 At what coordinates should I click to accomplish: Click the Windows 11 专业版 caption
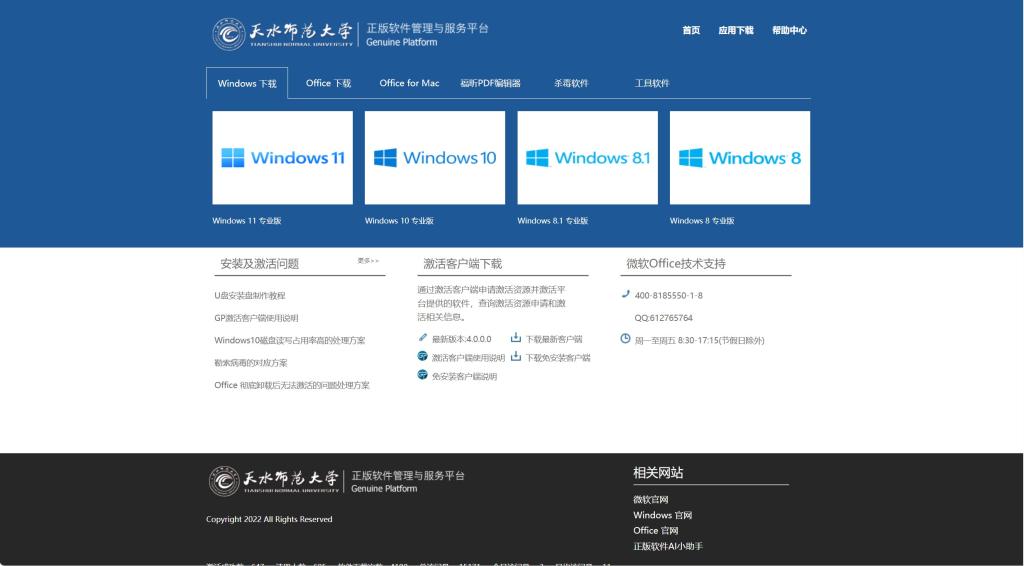(x=246, y=221)
